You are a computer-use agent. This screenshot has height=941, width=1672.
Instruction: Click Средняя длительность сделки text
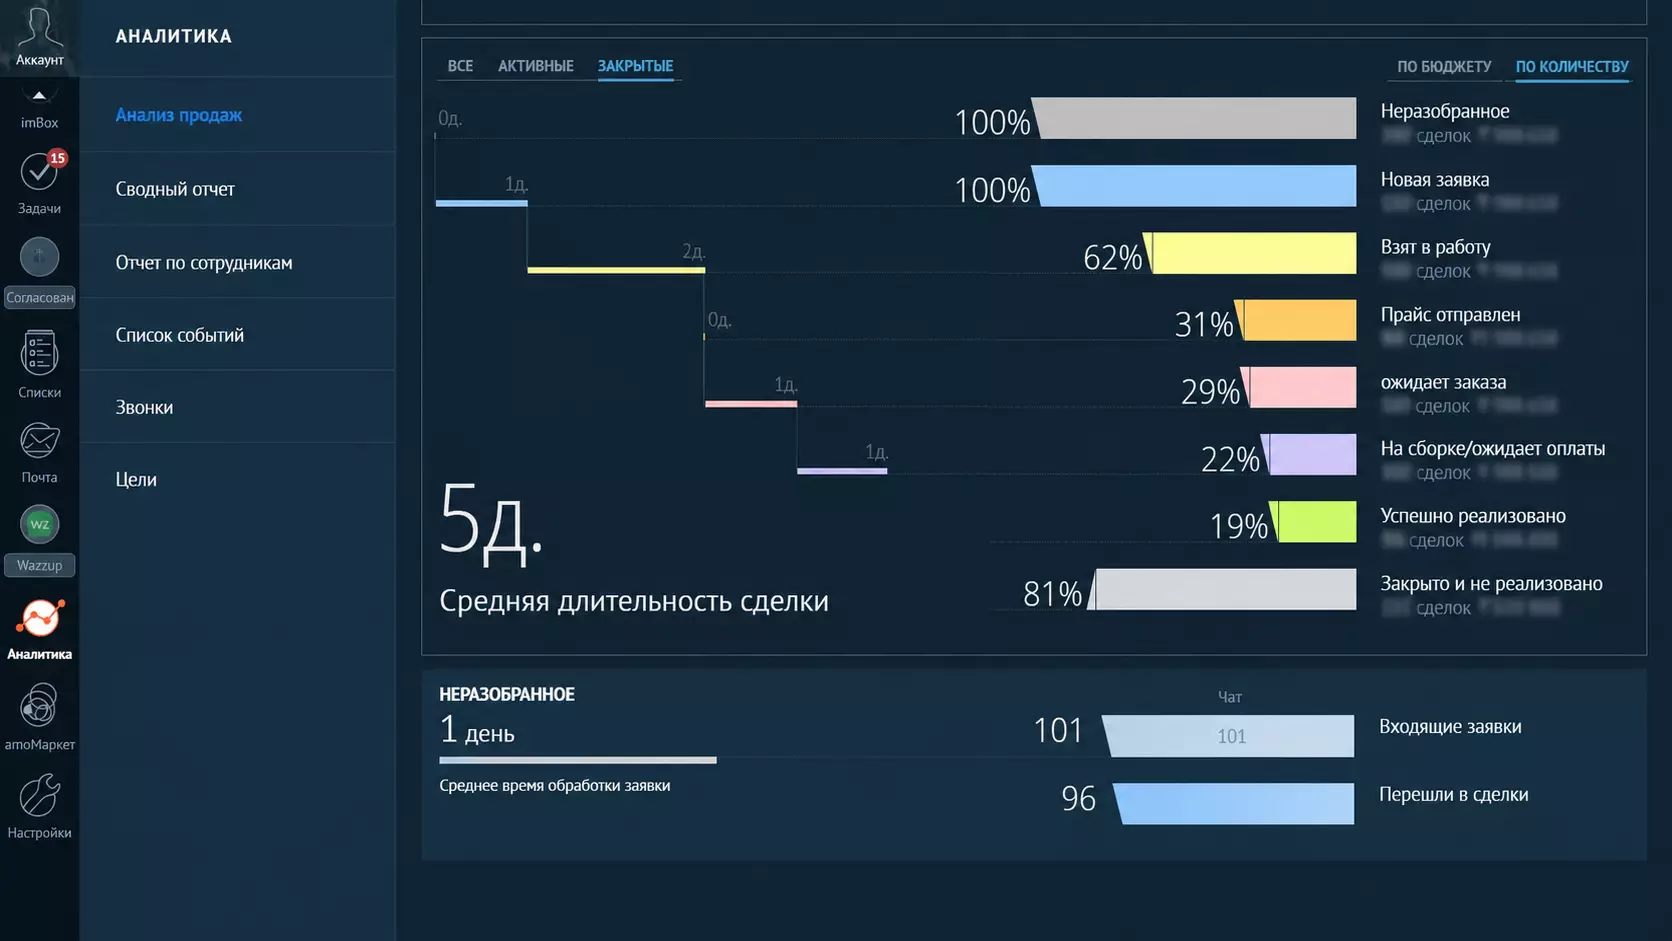pyautogui.click(x=634, y=601)
